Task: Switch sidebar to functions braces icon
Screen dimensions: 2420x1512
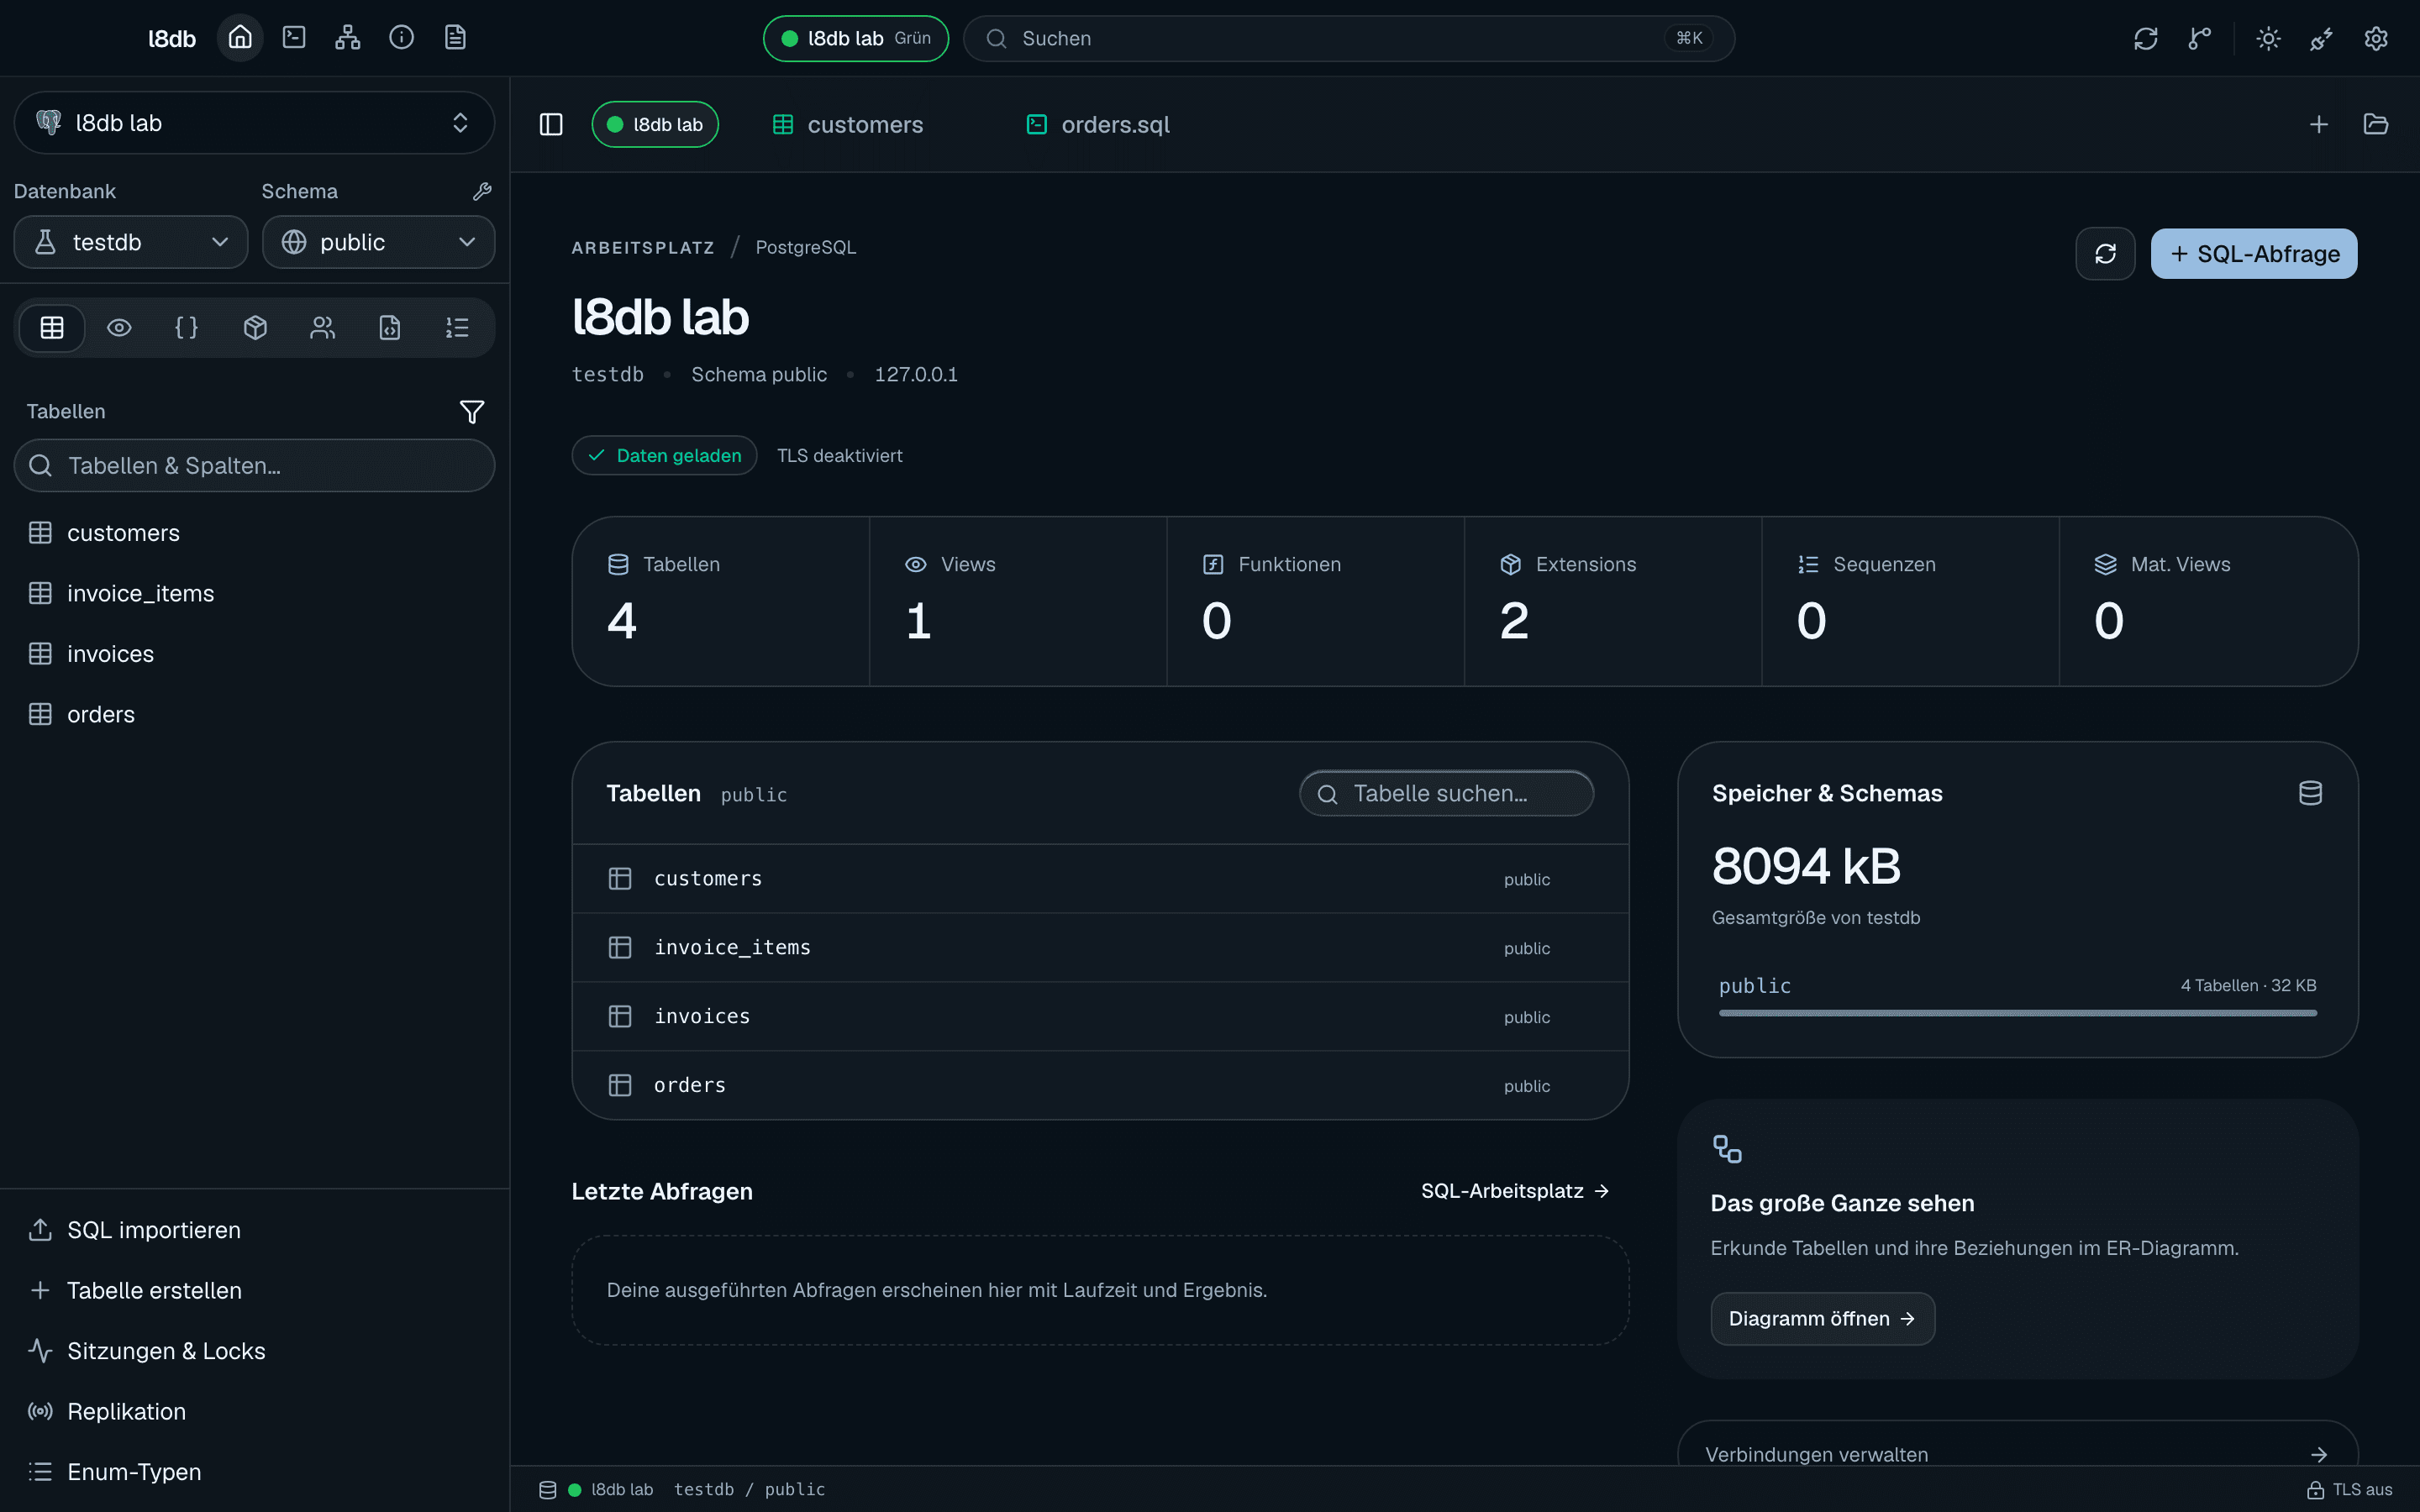Action: (187, 327)
